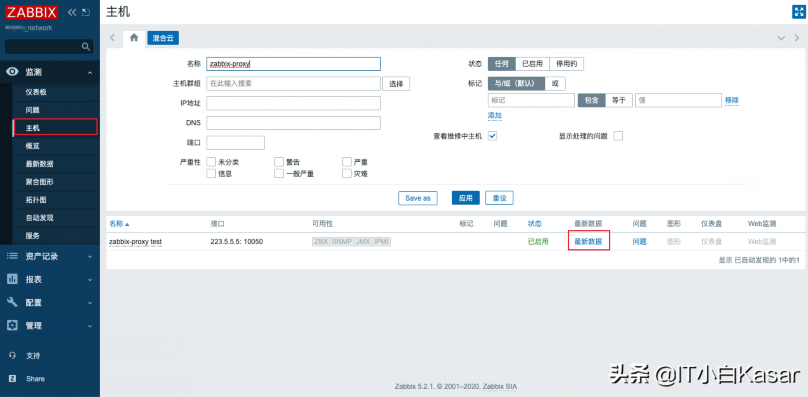Screen dimensions: 808x397
Task: Click the DNS input field
Action: 293,123
